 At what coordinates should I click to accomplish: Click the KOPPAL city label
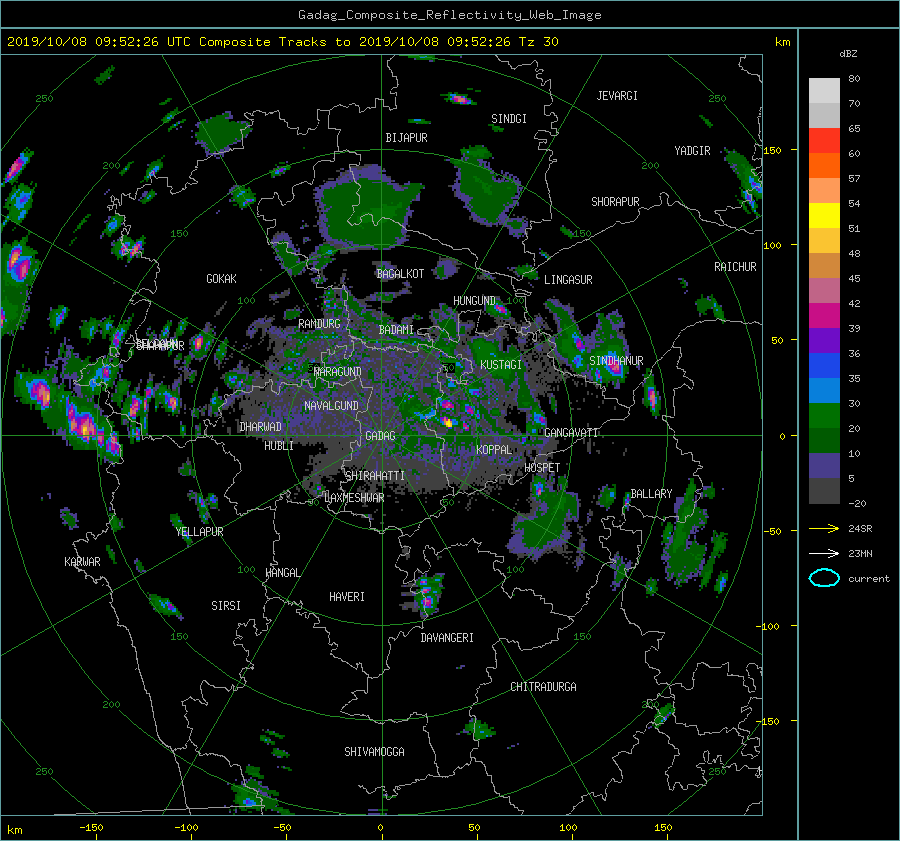pyautogui.click(x=494, y=450)
